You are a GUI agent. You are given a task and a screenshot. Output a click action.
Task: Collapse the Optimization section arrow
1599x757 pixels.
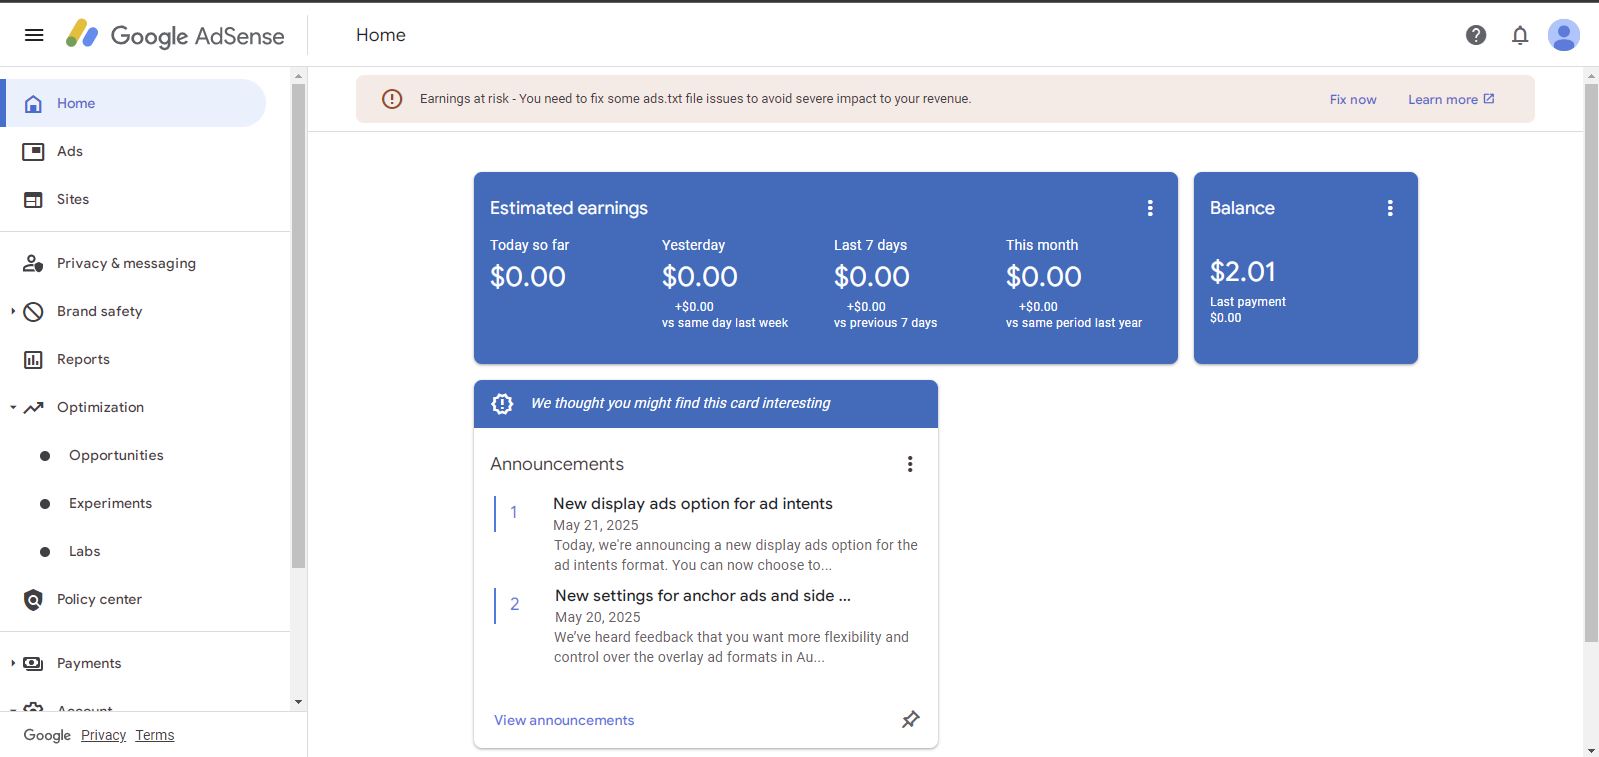pyautogui.click(x=12, y=407)
